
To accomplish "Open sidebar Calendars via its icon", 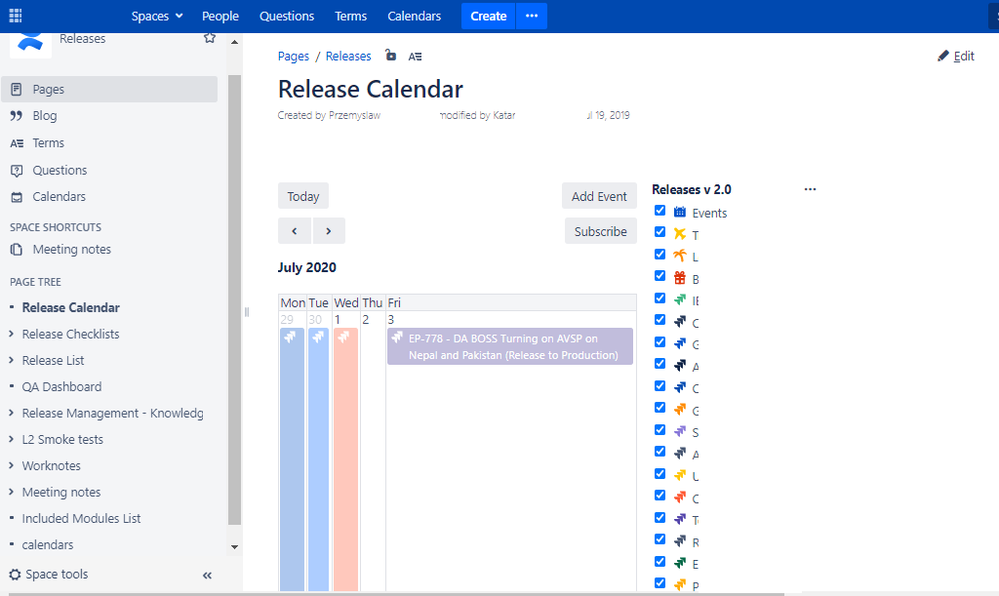I will click(17, 197).
